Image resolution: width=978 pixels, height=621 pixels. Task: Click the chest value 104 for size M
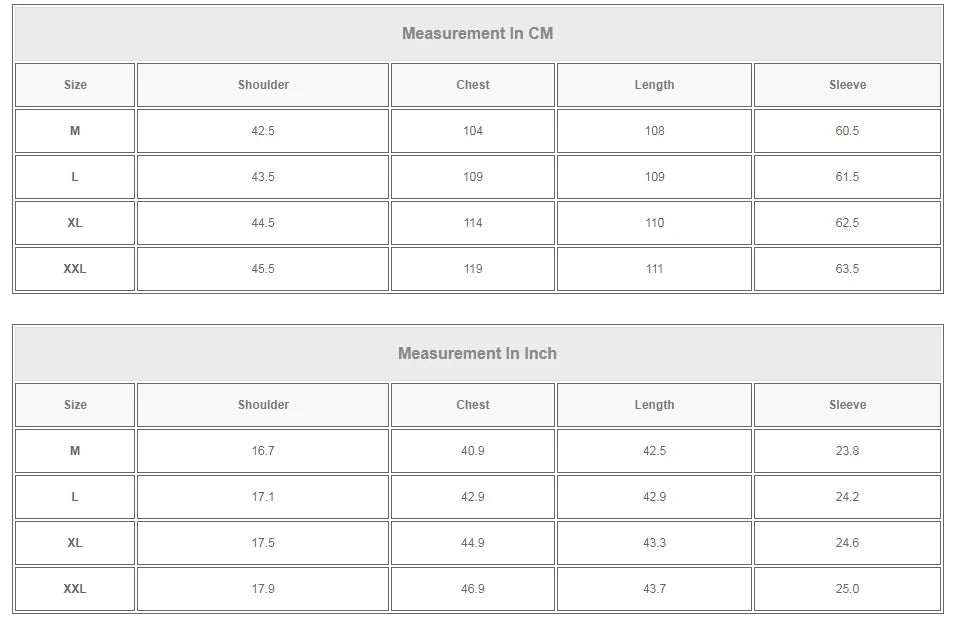click(x=473, y=131)
